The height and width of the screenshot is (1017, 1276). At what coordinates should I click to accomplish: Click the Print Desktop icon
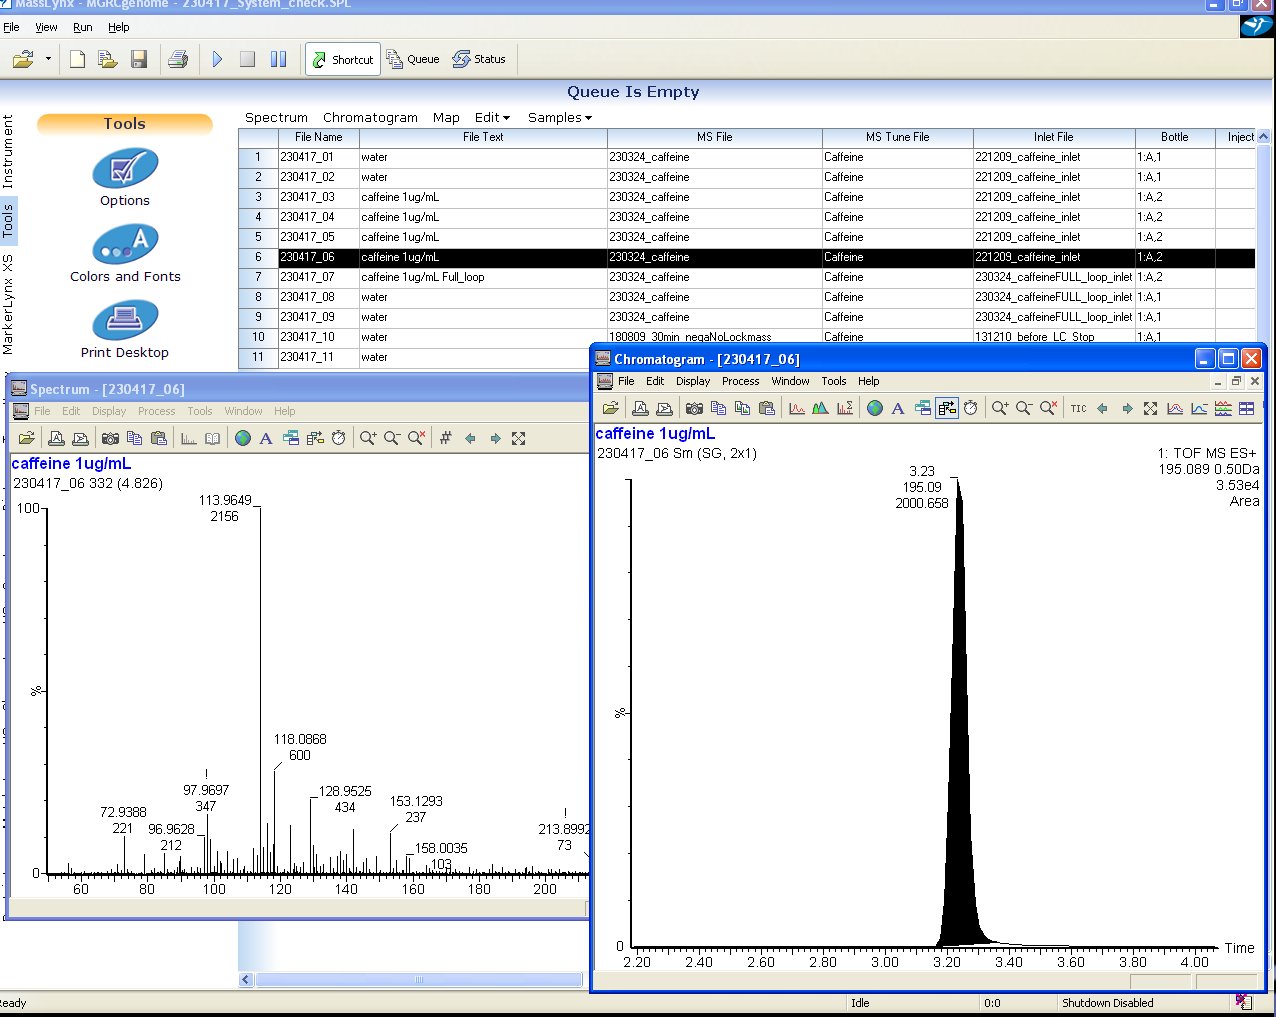125,321
